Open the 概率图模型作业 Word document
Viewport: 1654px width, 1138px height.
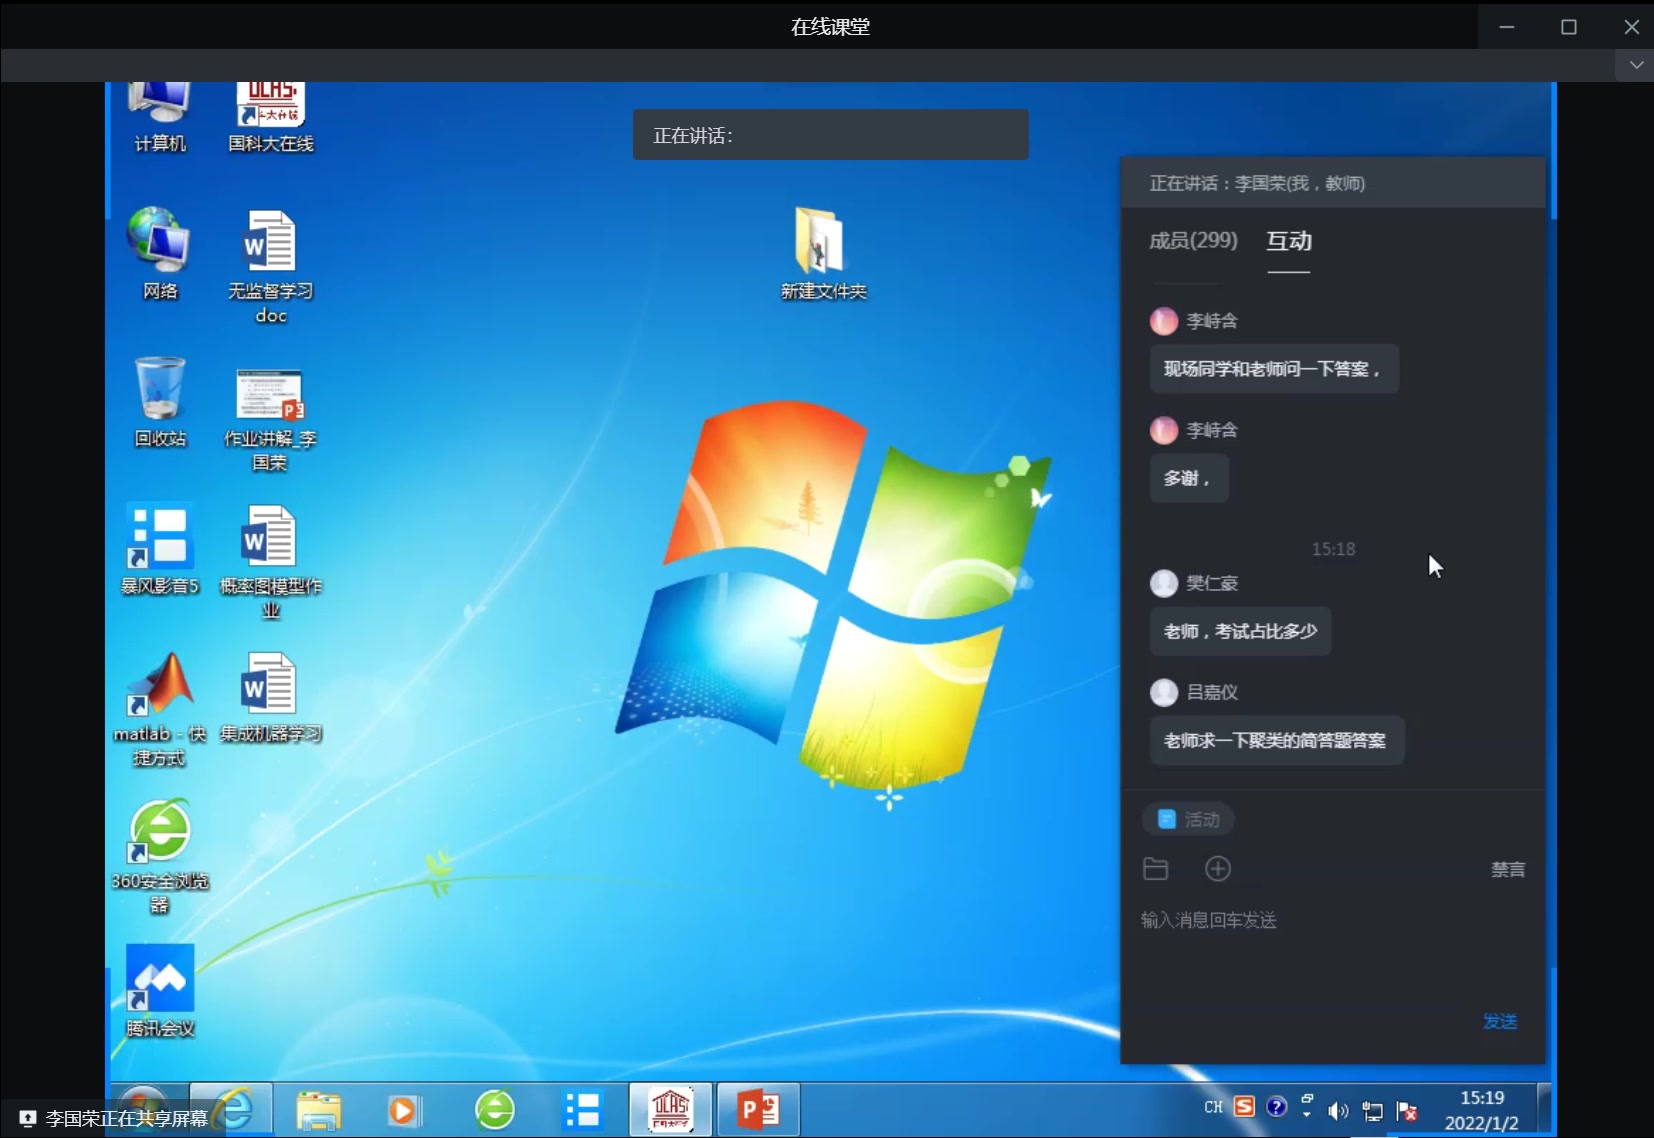pyautogui.click(x=270, y=562)
